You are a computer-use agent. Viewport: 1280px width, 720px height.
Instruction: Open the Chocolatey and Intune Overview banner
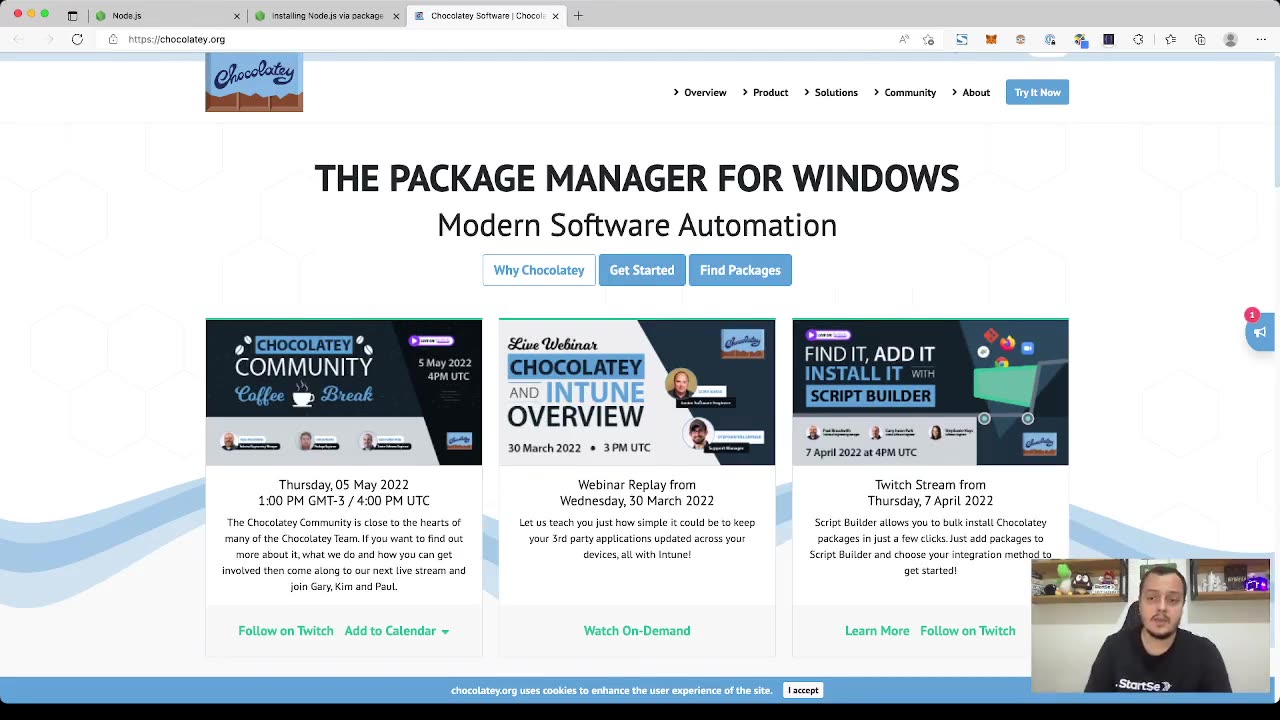point(637,392)
